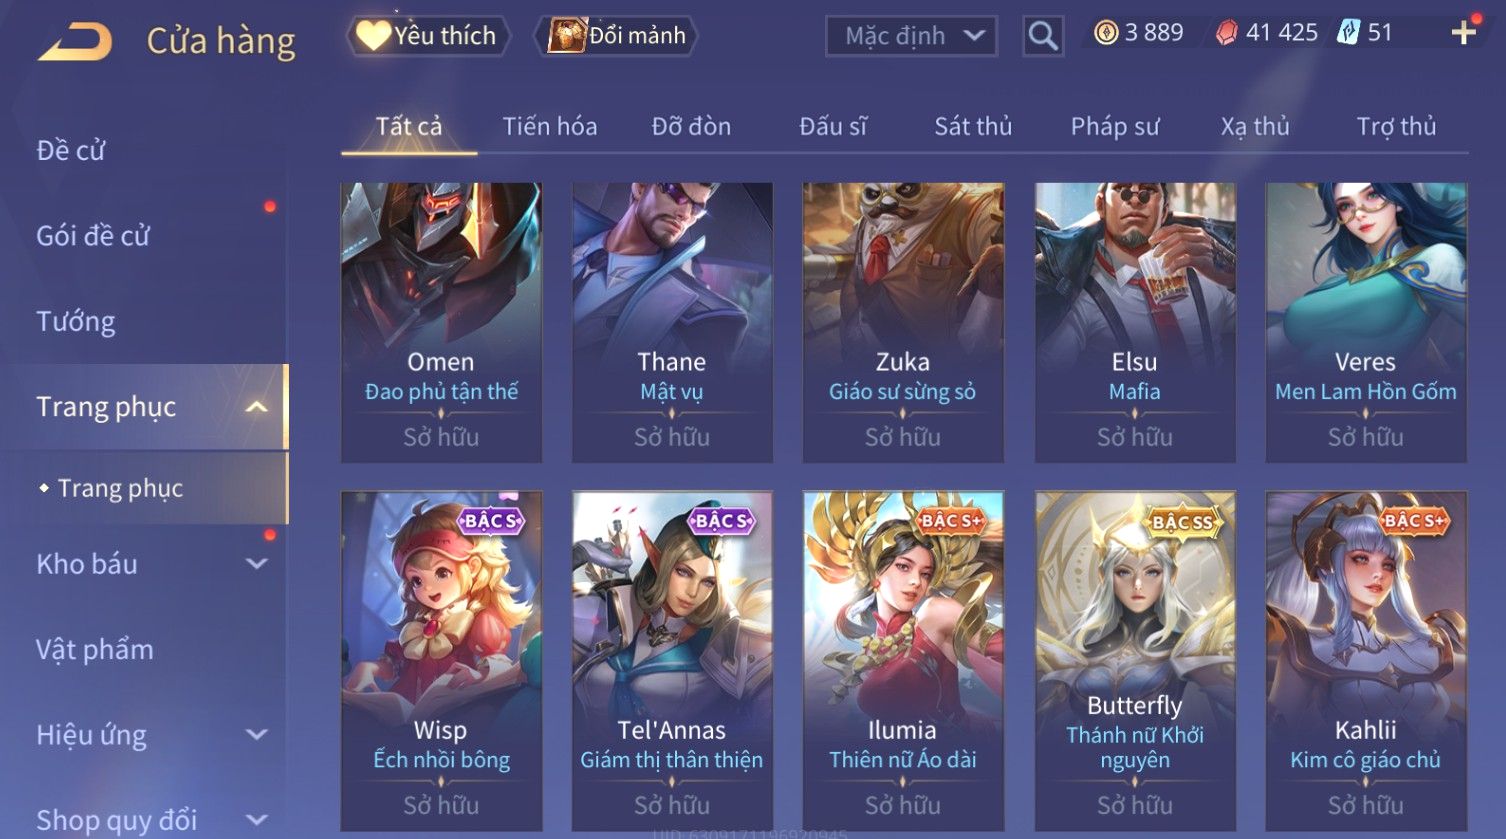Click the back arrow icon

click(x=75, y=42)
